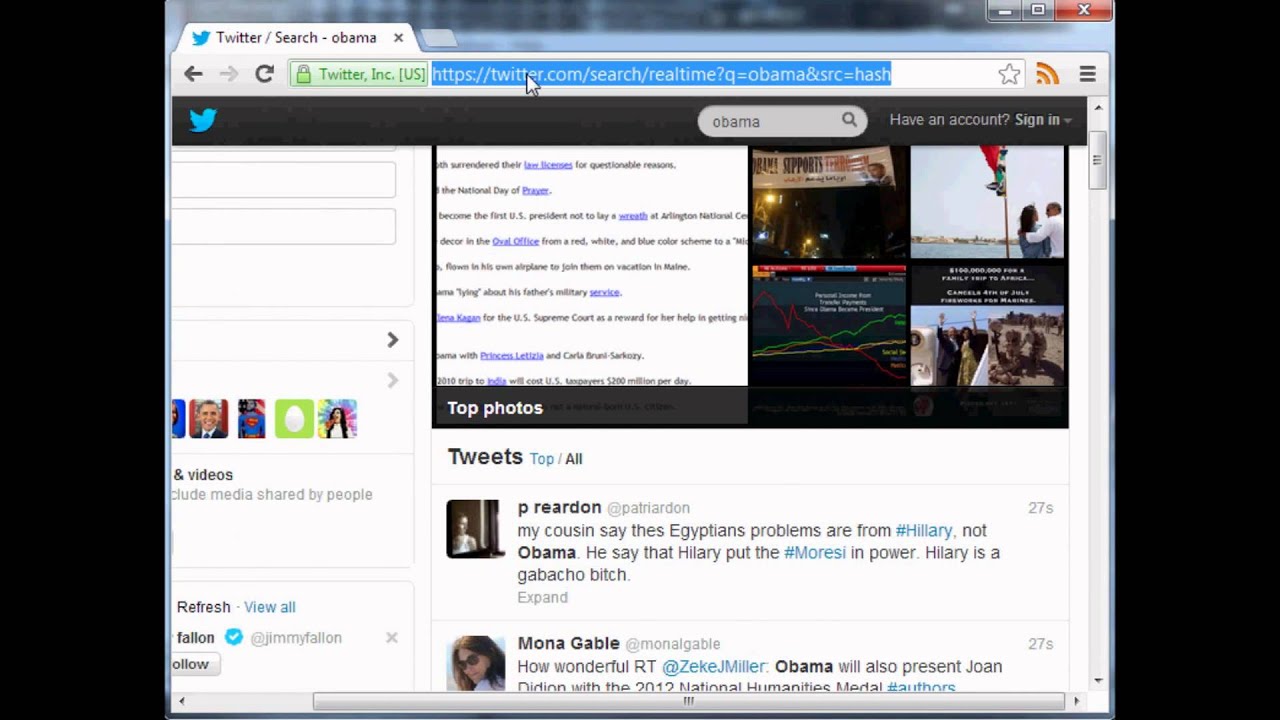Close the Twitter / Search - obama tab
This screenshot has width=1280, height=720.
click(398, 37)
